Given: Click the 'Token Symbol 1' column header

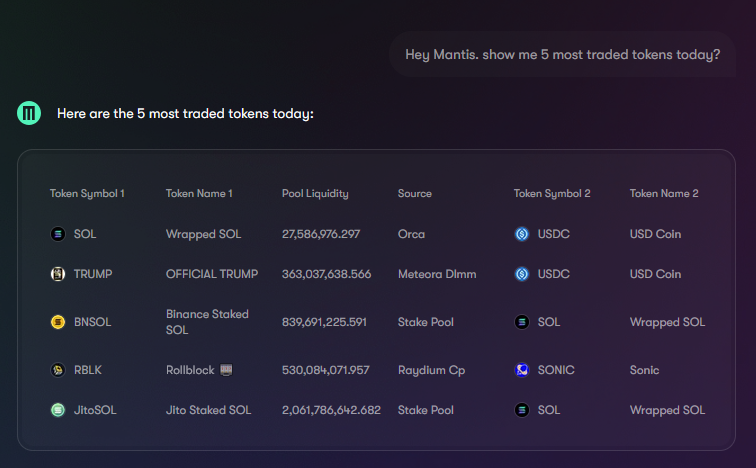Looking at the screenshot, I should (x=87, y=193).
